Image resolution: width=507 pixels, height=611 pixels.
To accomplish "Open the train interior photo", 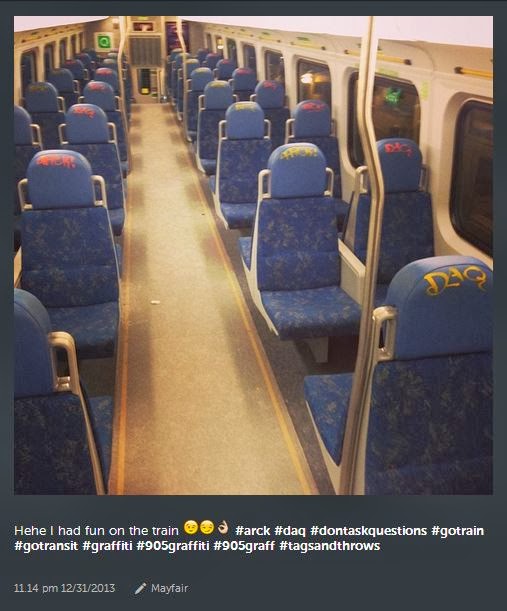I will (253, 255).
